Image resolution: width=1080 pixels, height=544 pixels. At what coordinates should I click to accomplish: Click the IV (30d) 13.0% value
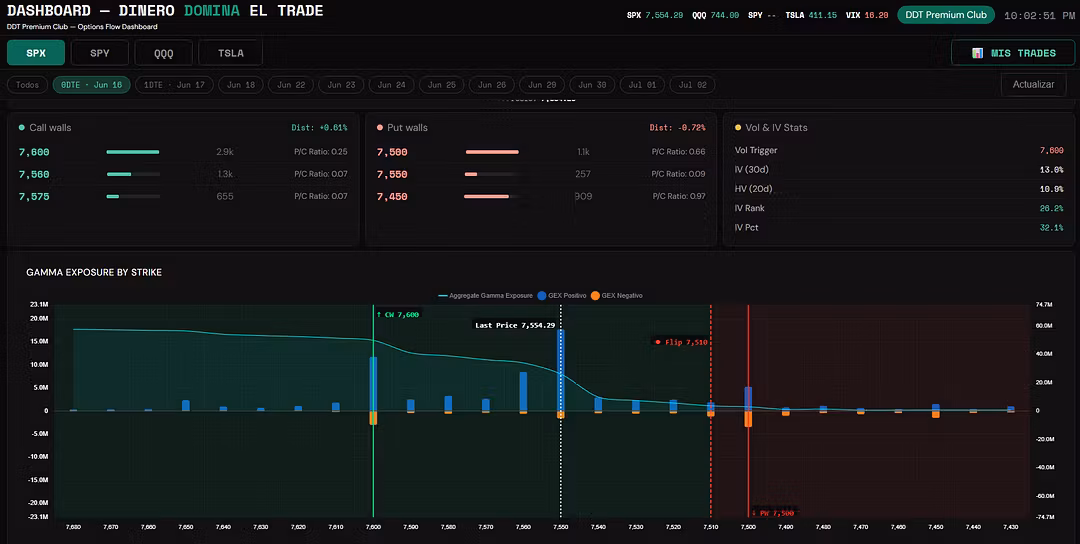(1052, 169)
